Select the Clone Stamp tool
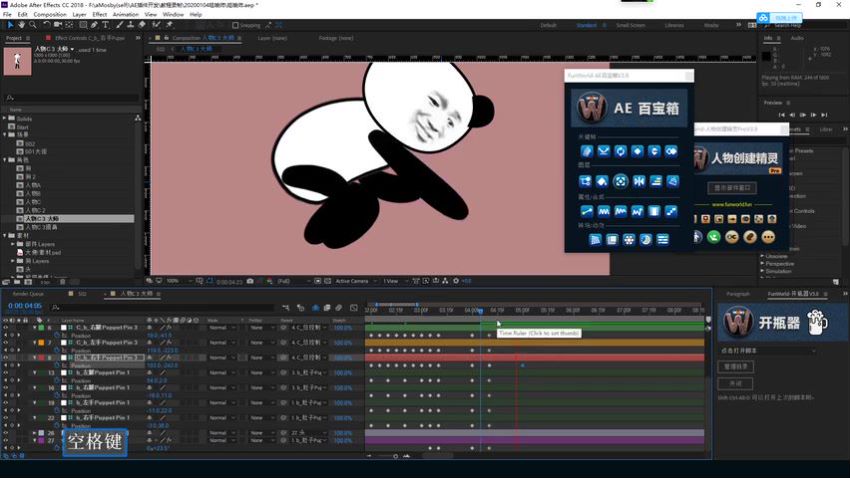850x478 pixels. click(131, 25)
